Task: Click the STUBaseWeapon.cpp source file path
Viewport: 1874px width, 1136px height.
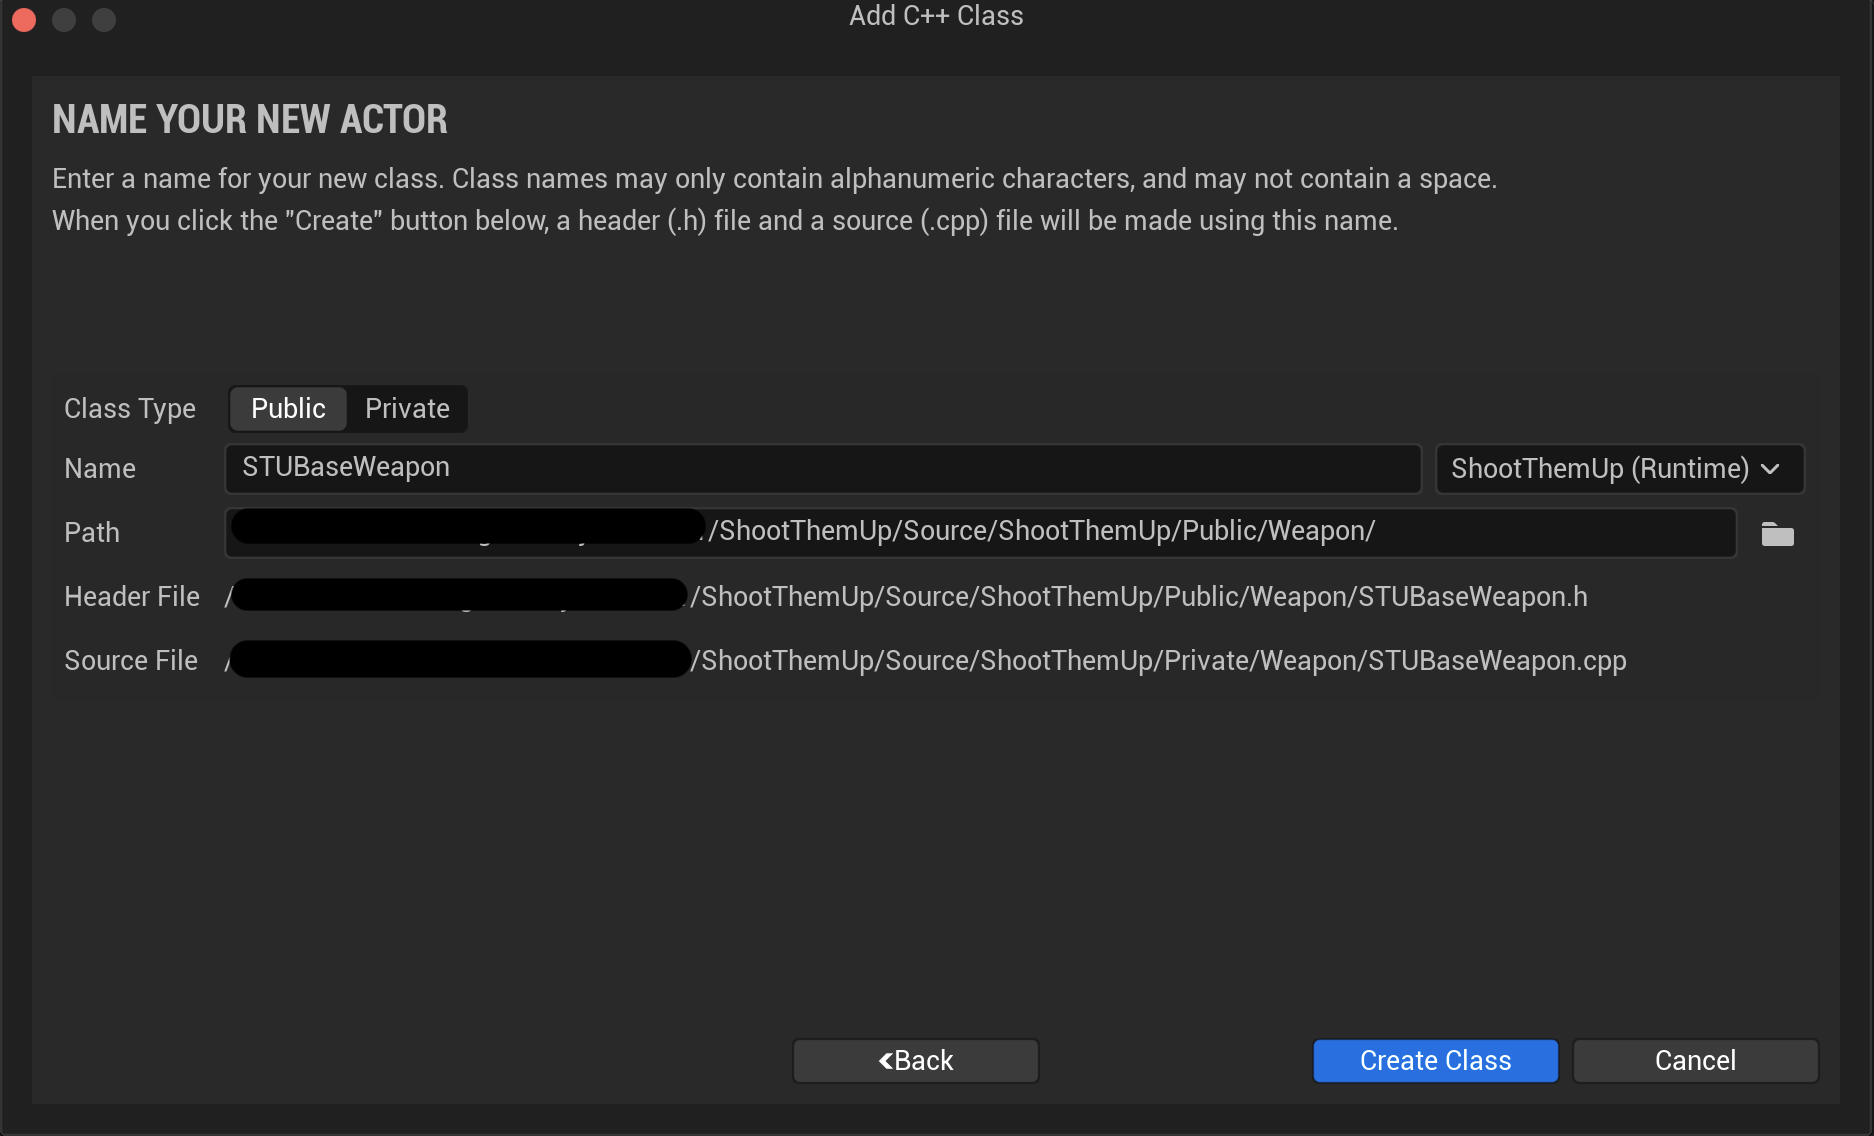Action: click(x=926, y=661)
